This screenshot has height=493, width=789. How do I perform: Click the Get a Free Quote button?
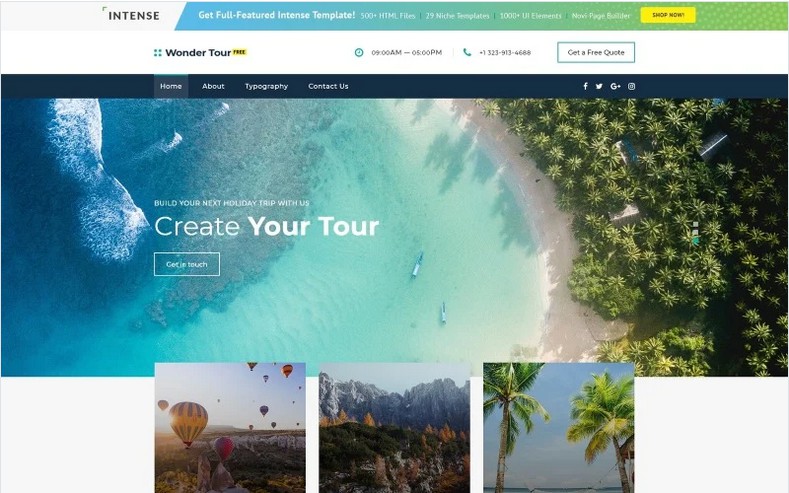[596, 52]
